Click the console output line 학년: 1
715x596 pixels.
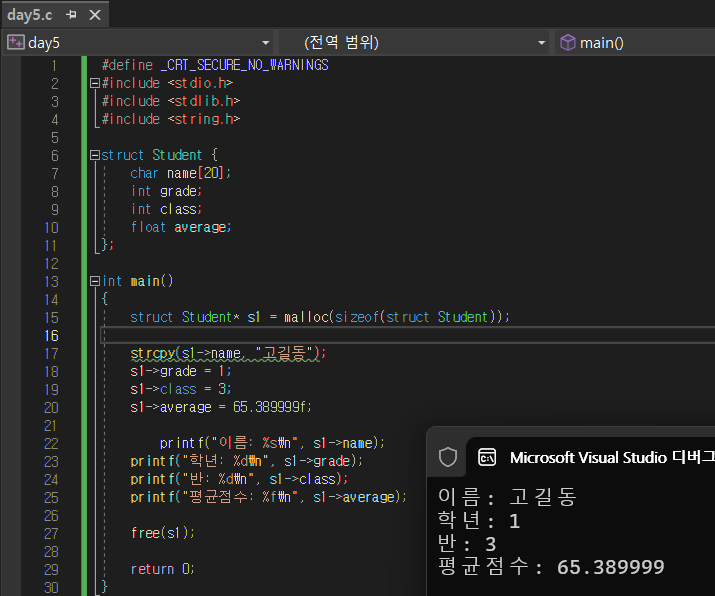479,520
